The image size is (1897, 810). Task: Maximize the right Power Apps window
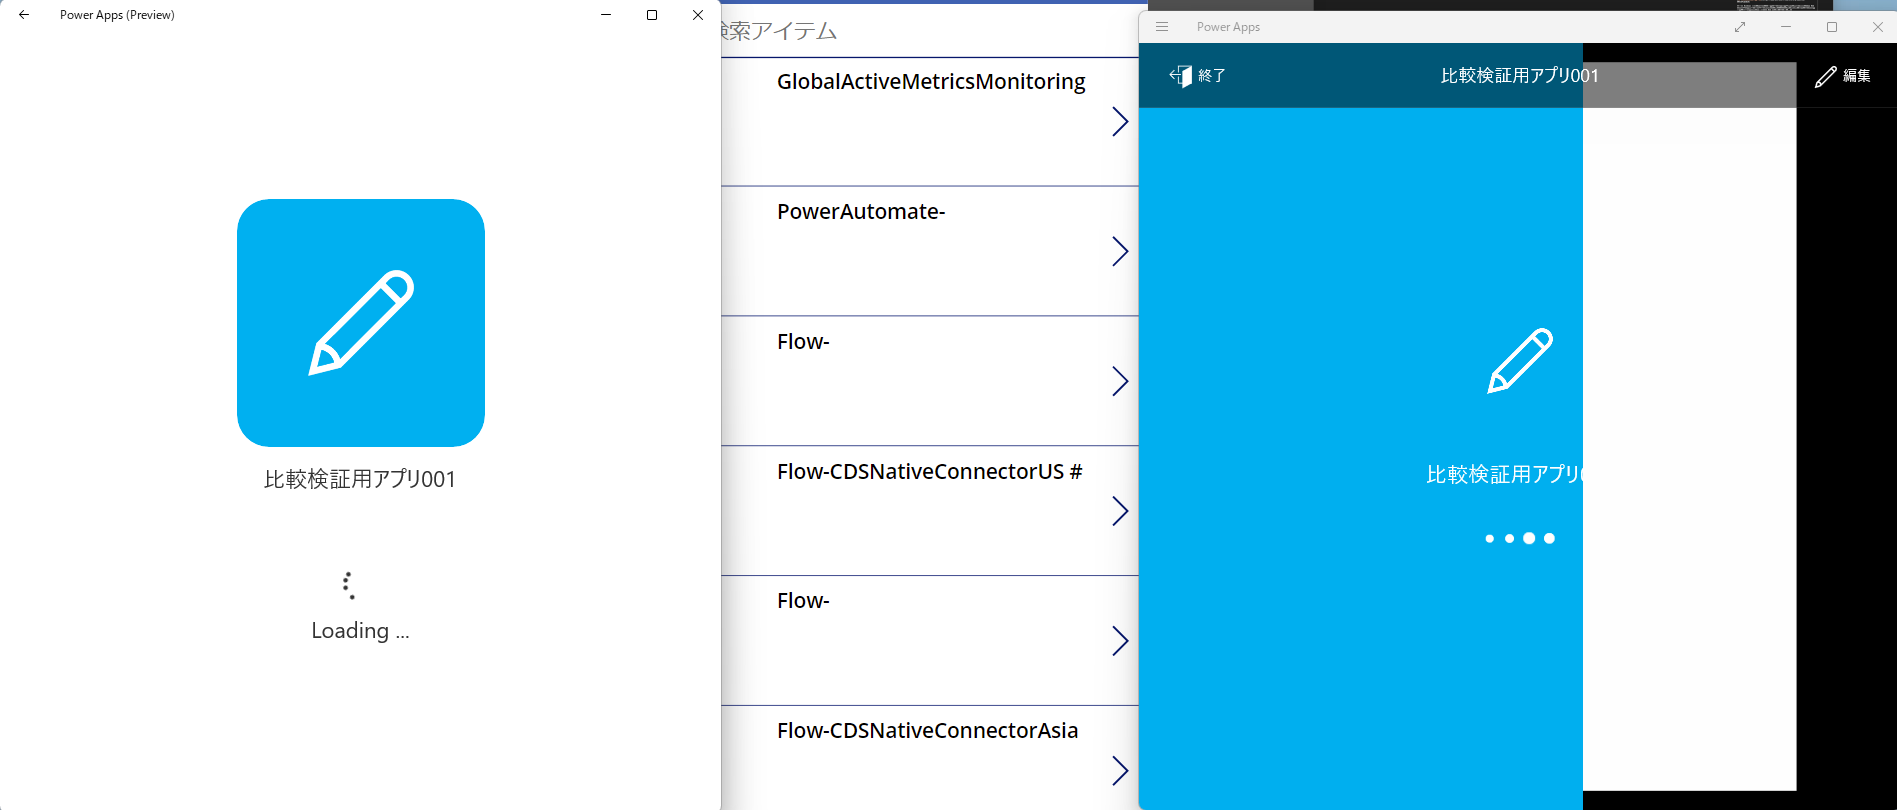[x=1832, y=27]
